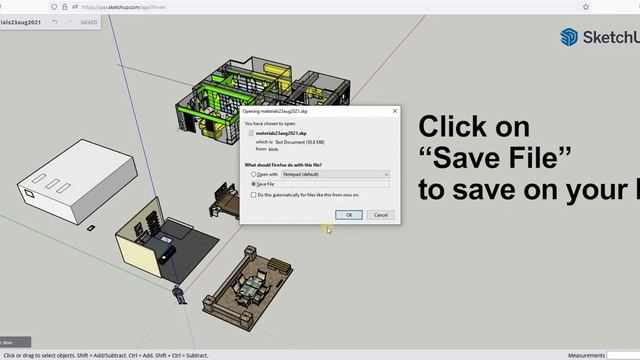This screenshot has width=640, height=360.
Task: Click the Measurements input box
Action: tap(624, 356)
